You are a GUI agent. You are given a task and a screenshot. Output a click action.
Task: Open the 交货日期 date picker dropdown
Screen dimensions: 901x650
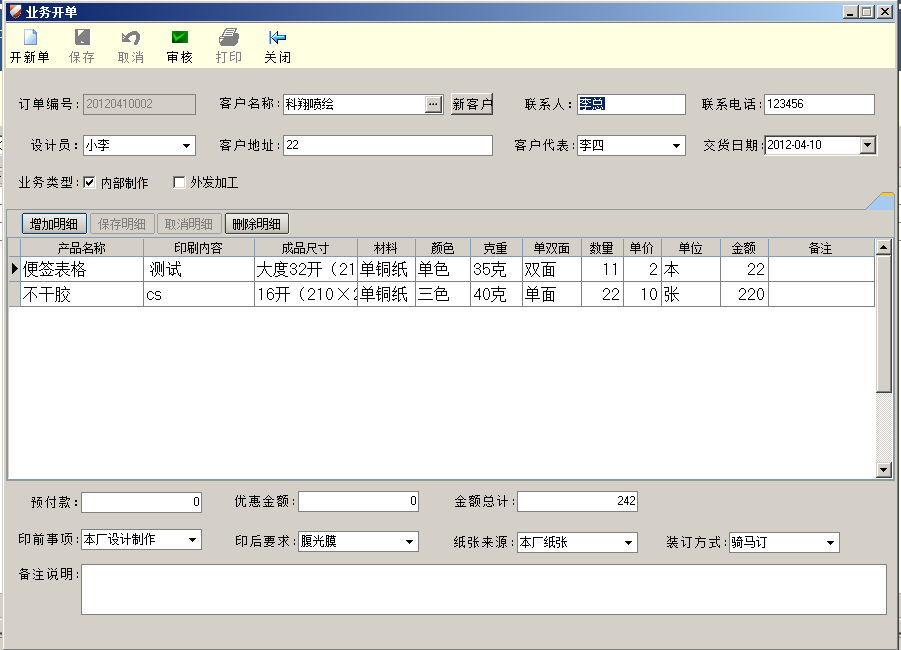coord(867,145)
